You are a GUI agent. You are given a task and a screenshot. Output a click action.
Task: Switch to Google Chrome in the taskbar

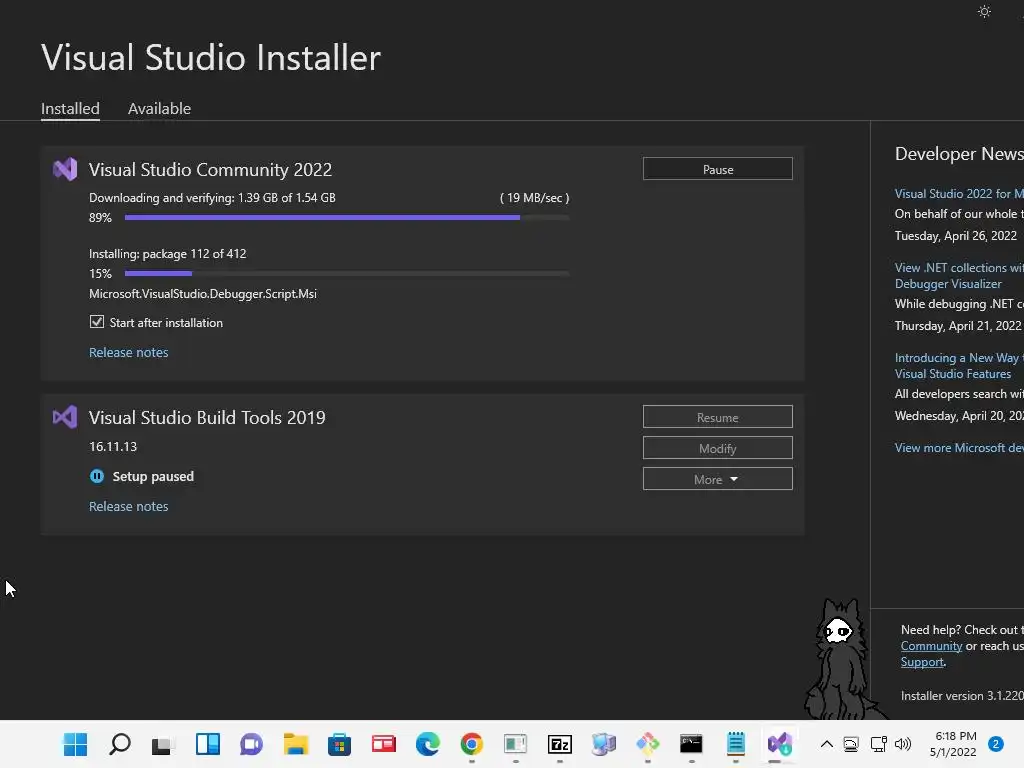click(472, 744)
